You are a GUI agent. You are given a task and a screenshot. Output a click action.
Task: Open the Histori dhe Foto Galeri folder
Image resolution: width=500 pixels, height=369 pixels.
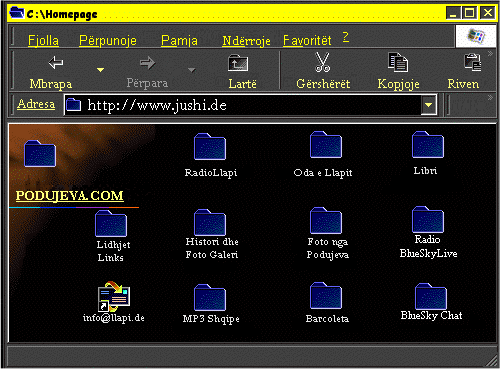tap(210, 222)
